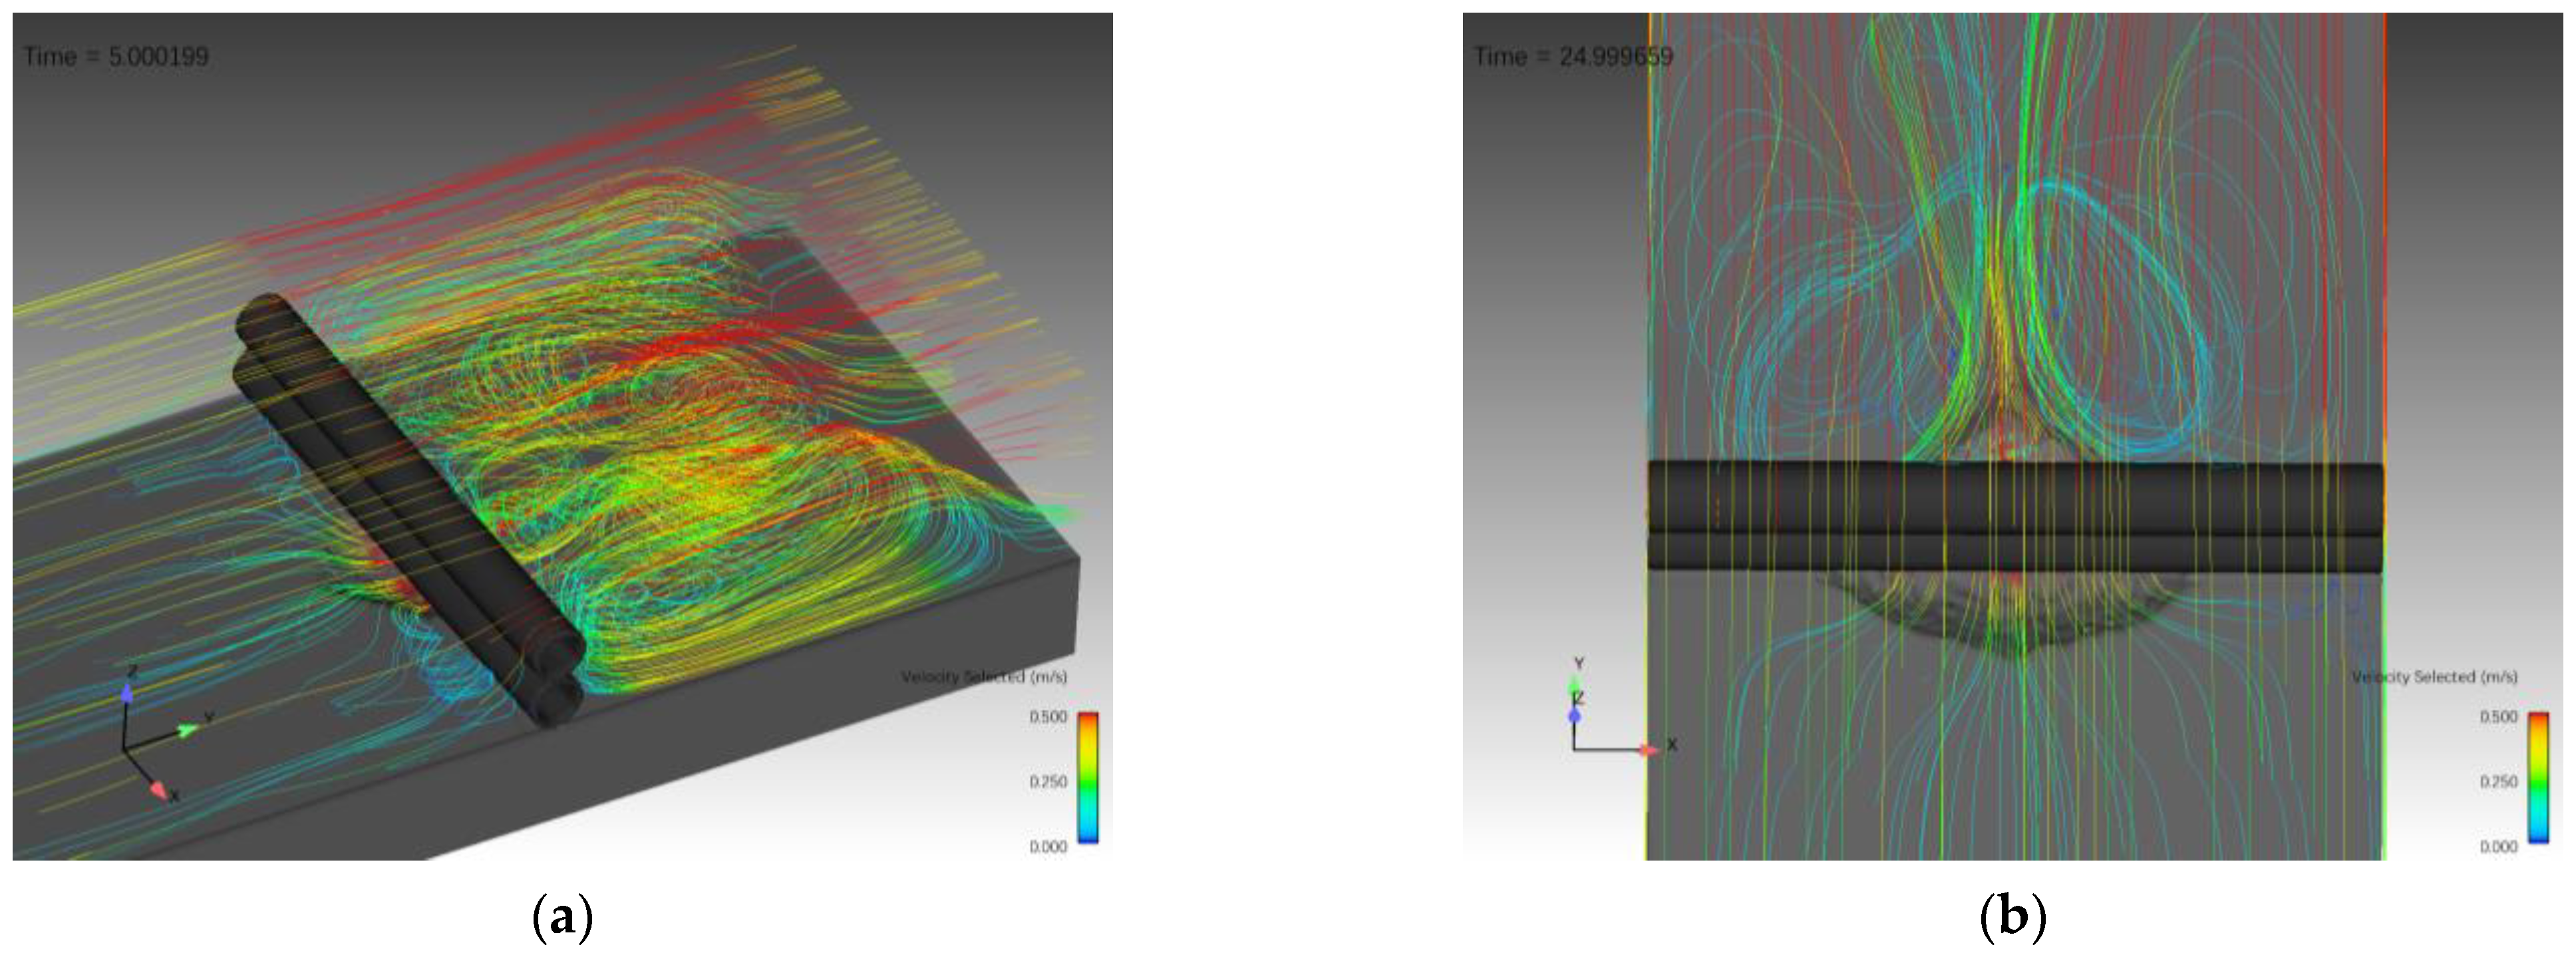Select the 'Time = 24.999659' label
This screenshot has width=2576, height=957.
coord(1572,57)
